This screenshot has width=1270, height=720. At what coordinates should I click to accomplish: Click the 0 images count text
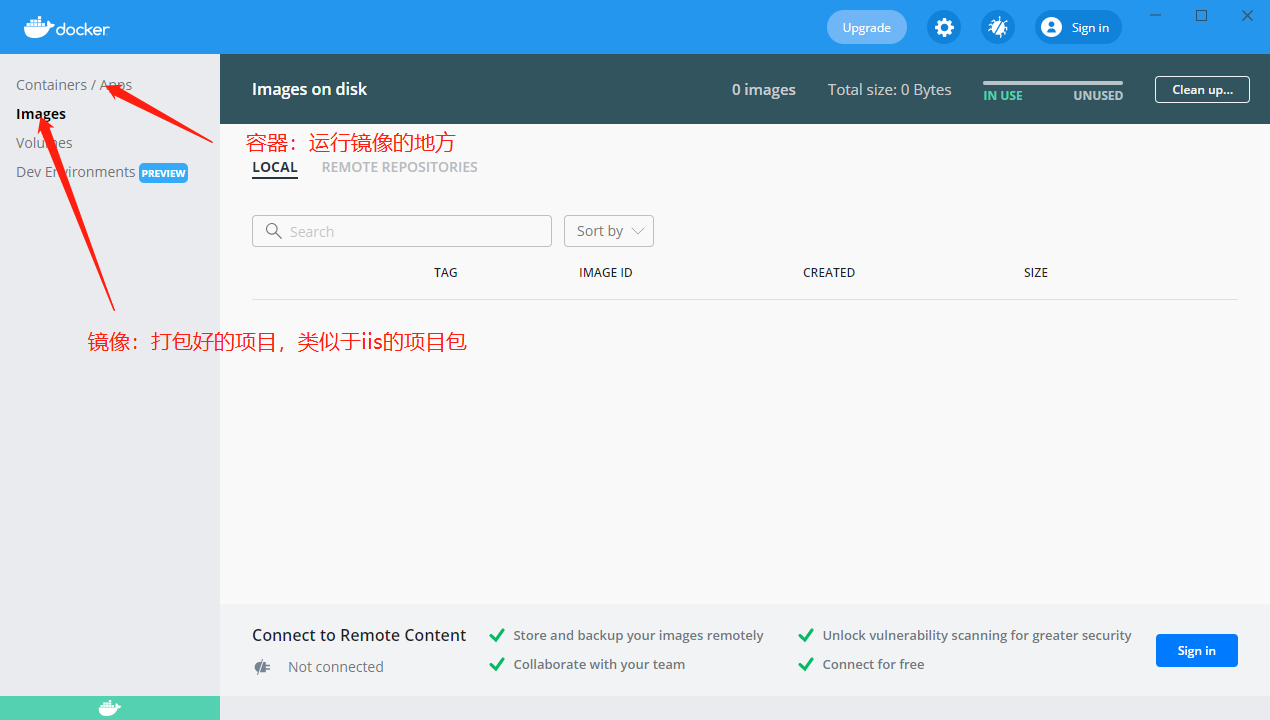pos(764,90)
